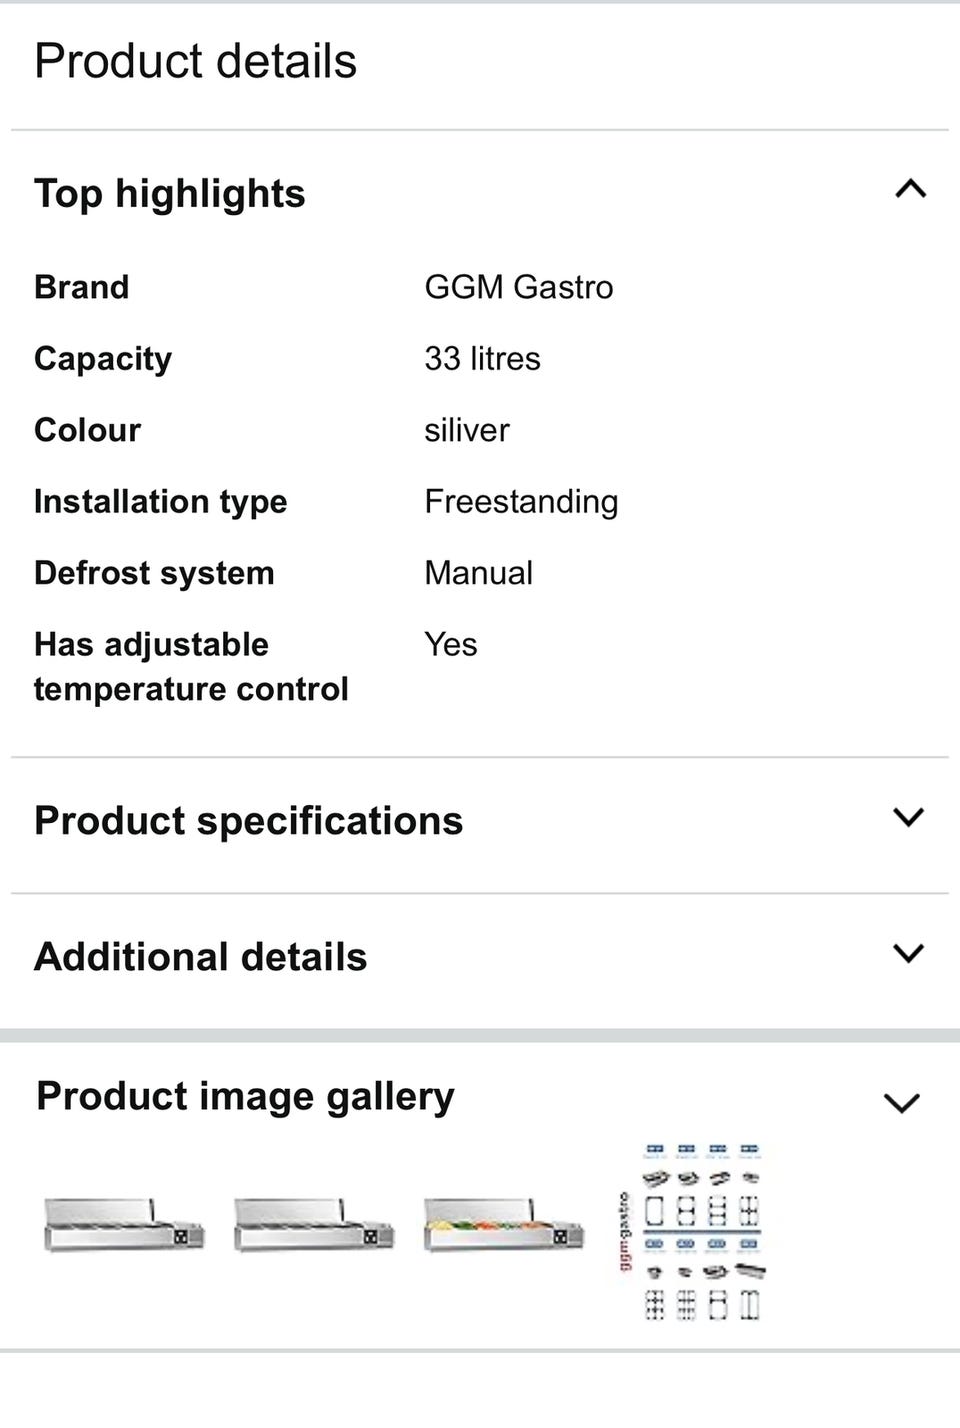Click the Top highlights section heading
Viewport: 960px width, 1428px height.
170,193
